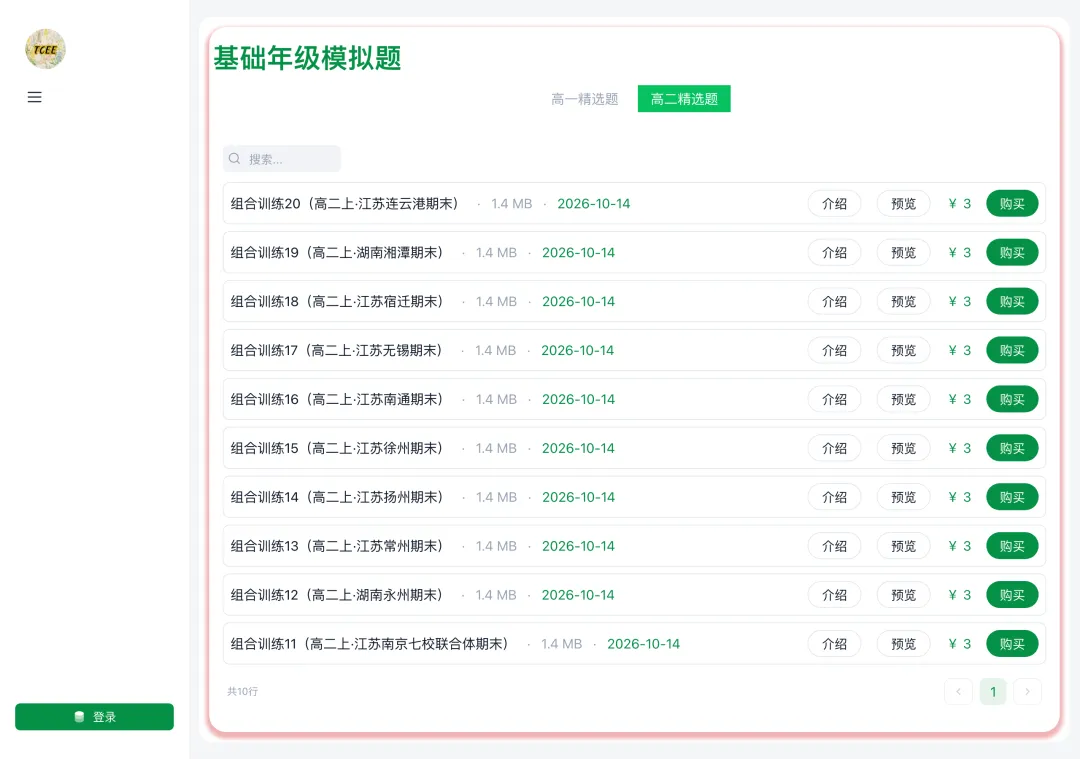Buy 组合训练13 江苏常州期末
The height and width of the screenshot is (759, 1080).
[1012, 545]
